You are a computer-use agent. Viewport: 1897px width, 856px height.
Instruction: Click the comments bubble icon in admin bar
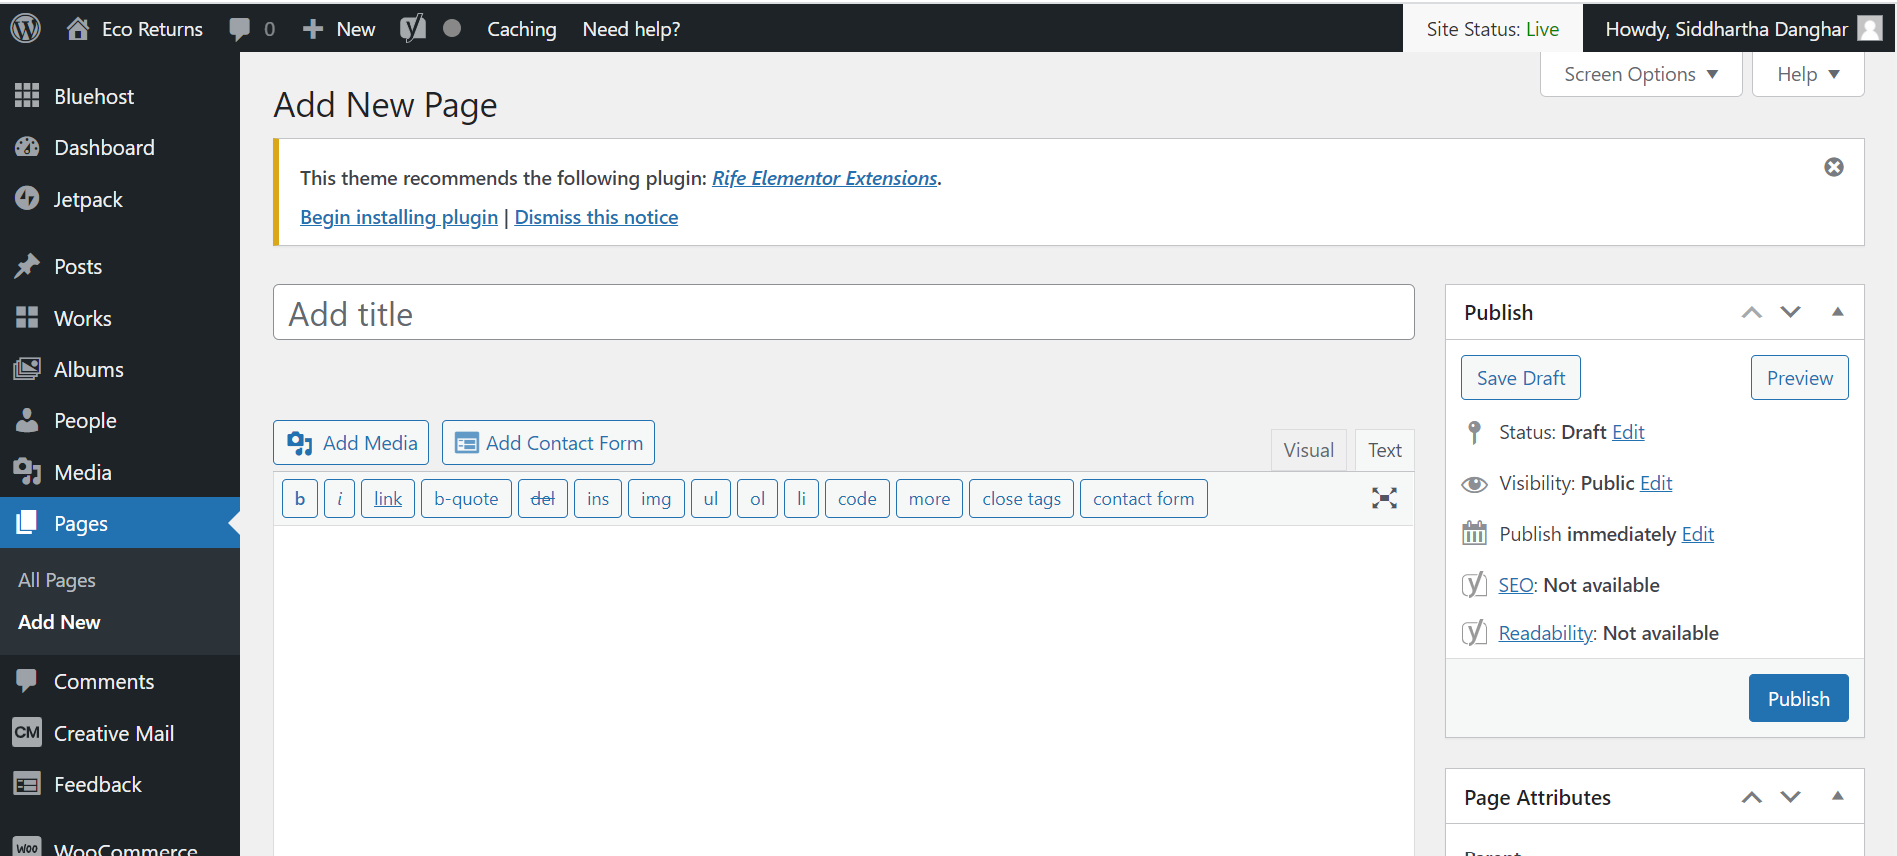[x=240, y=29]
